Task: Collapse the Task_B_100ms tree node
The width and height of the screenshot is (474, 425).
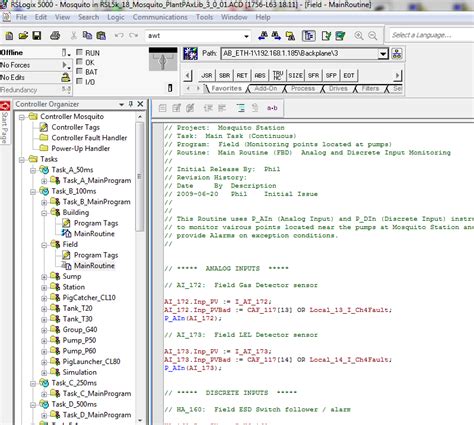Action: point(33,192)
